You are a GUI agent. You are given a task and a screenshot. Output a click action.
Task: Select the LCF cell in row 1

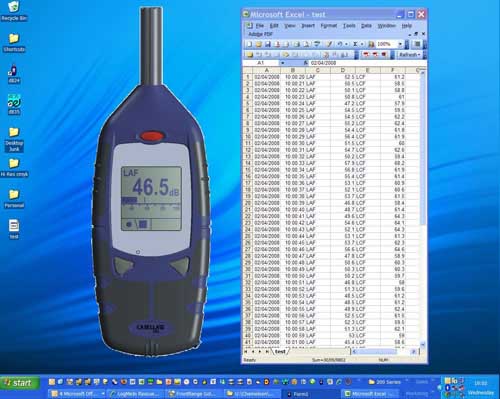[368, 77]
